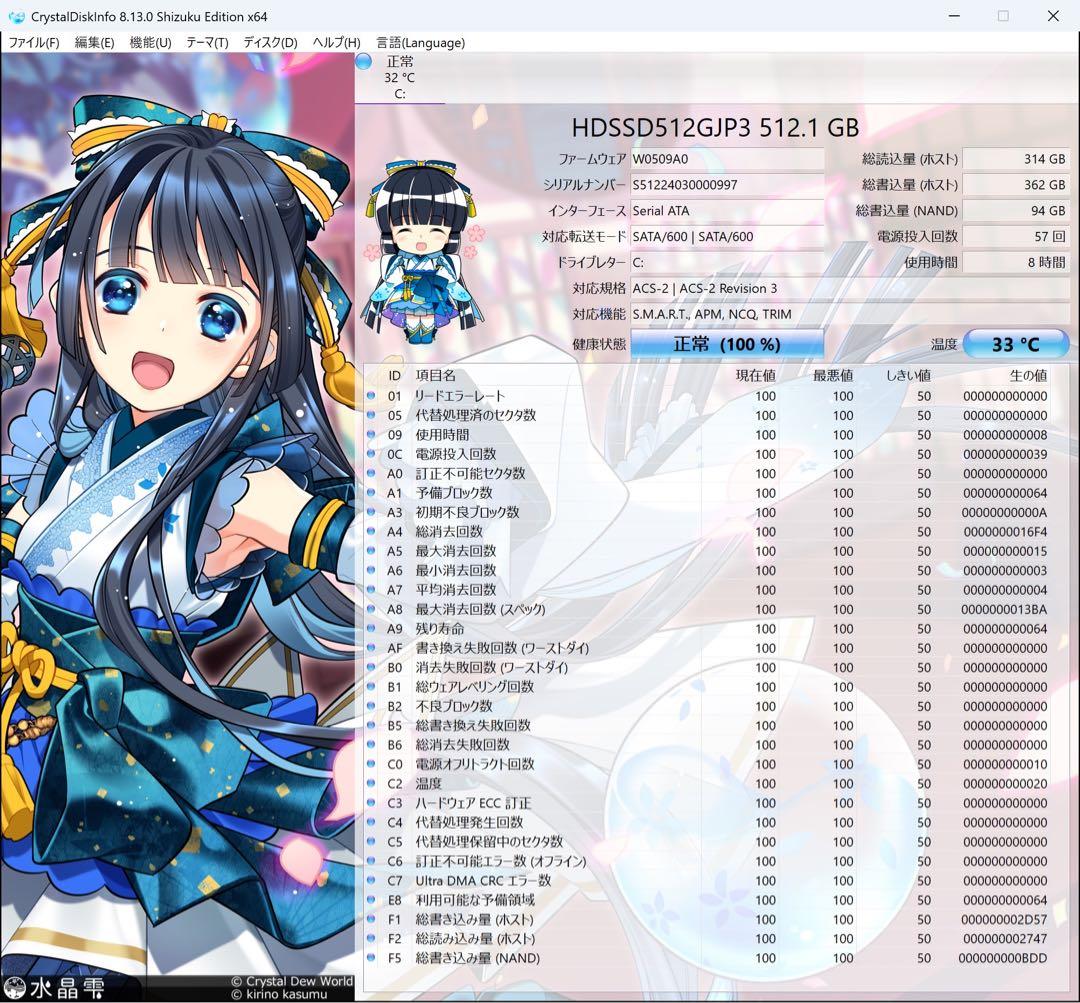
Task: Select the C: drive health icon at top
Action: [x=364, y=61]
